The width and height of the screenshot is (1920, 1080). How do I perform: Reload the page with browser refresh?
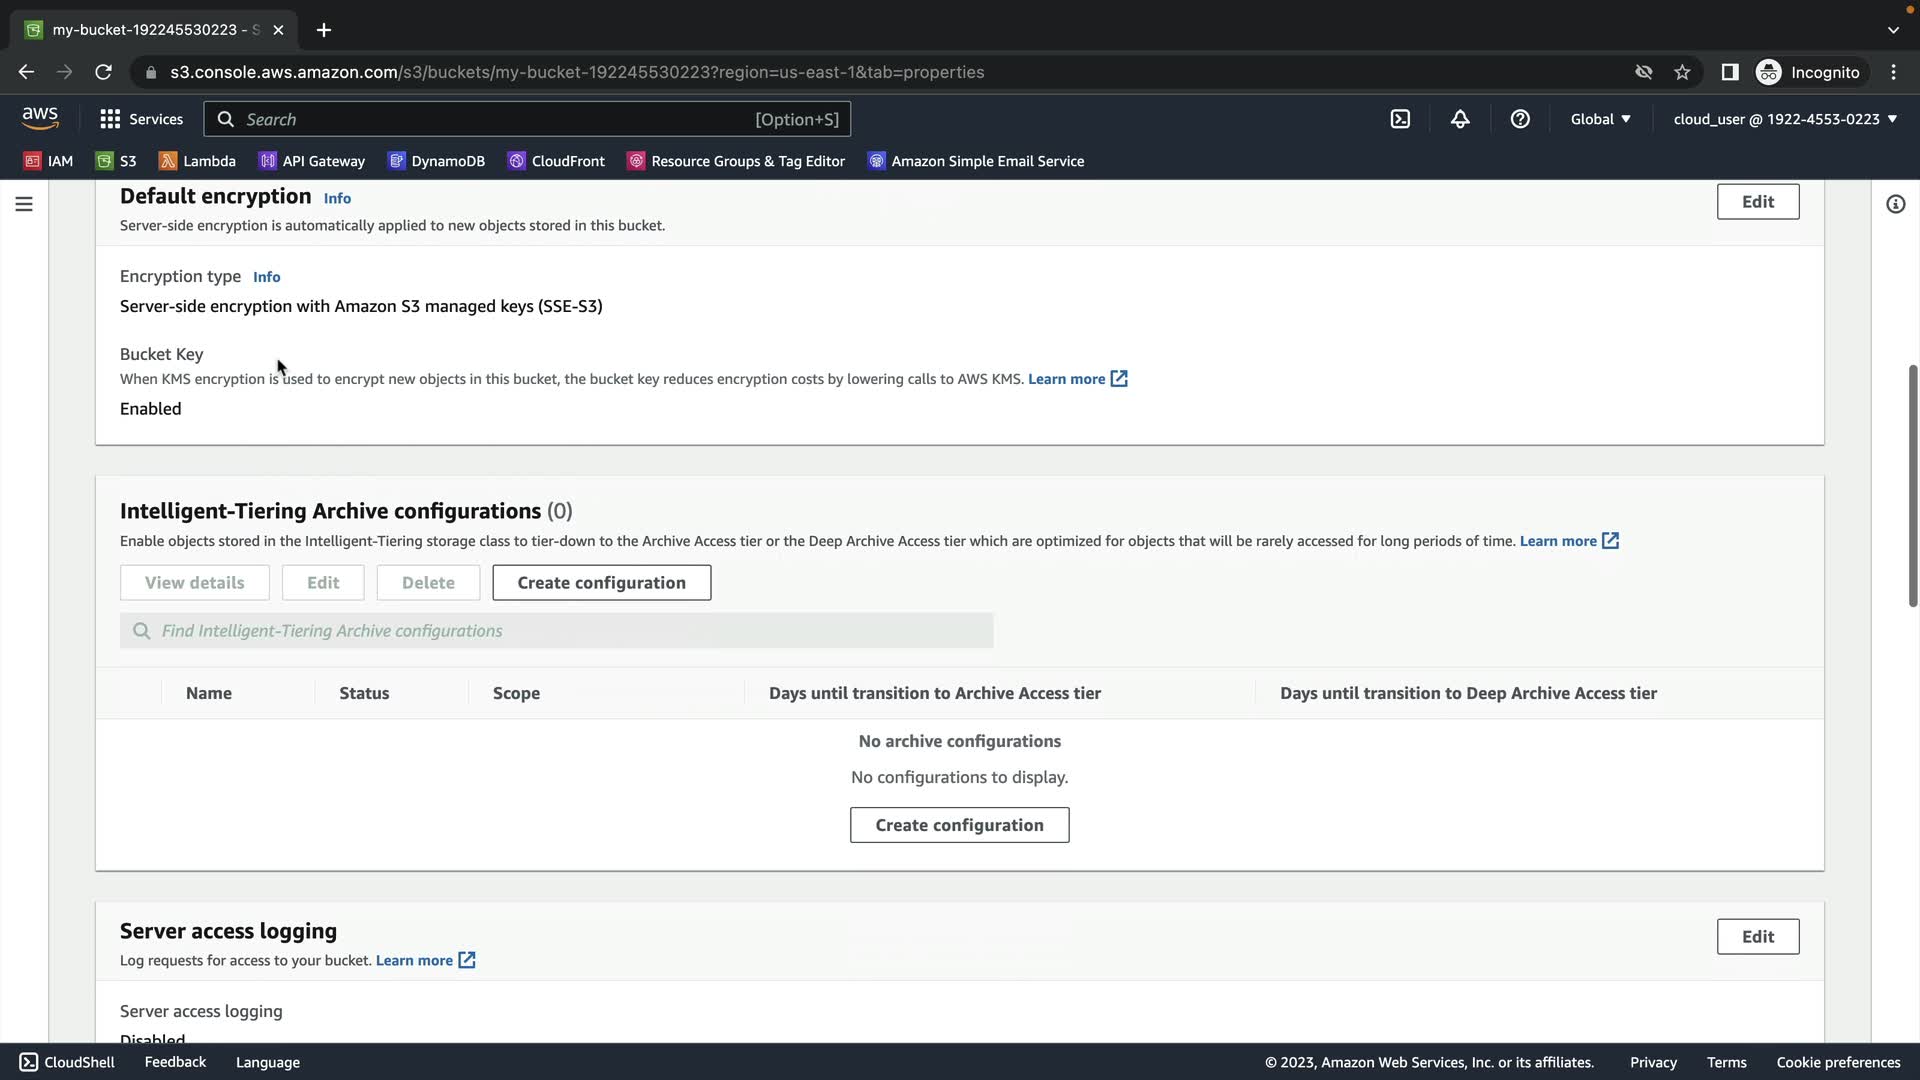[103, 72]
